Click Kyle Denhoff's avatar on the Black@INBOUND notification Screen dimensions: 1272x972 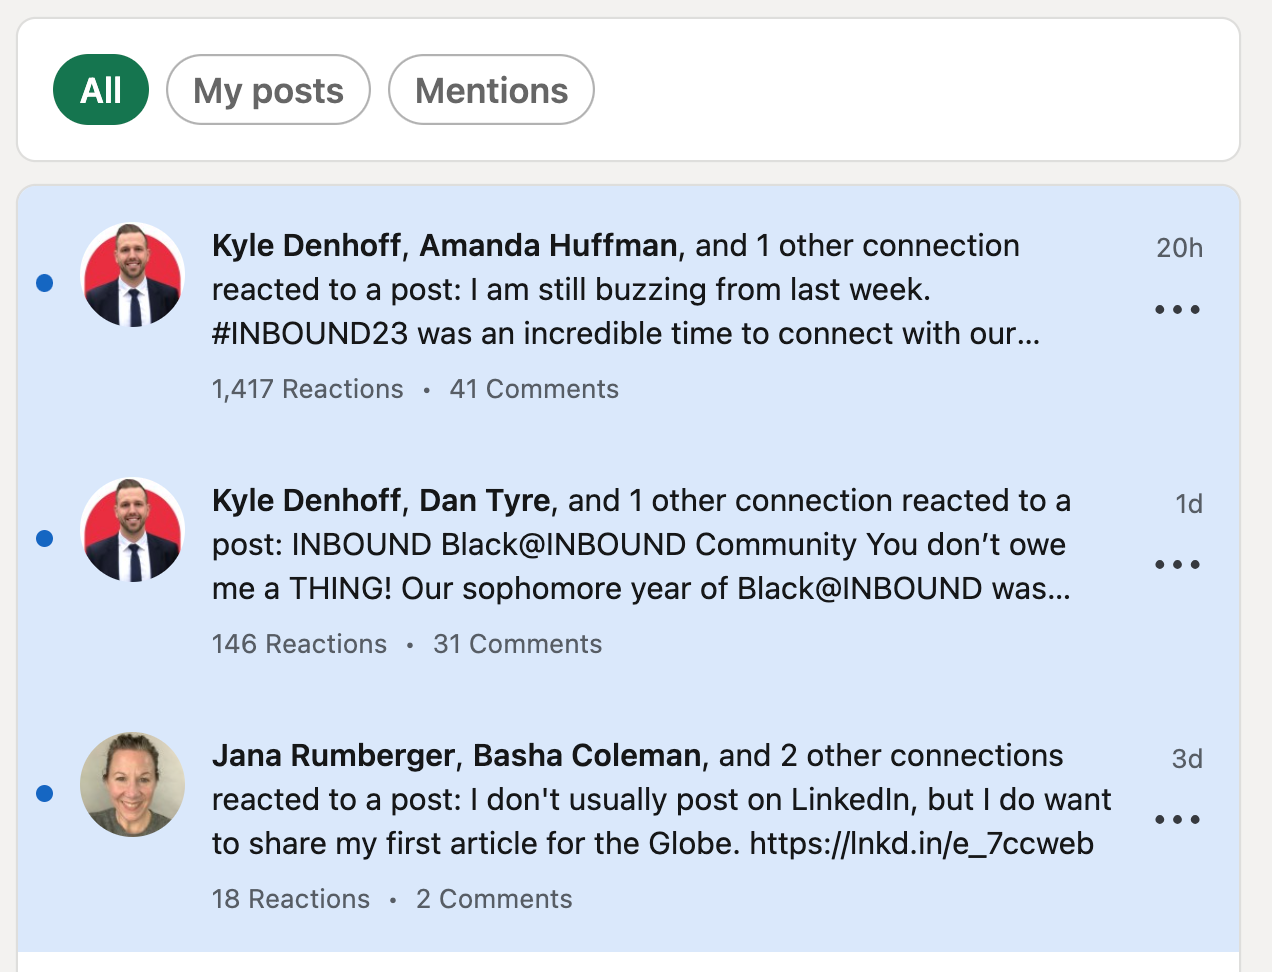tap(132, 530)
